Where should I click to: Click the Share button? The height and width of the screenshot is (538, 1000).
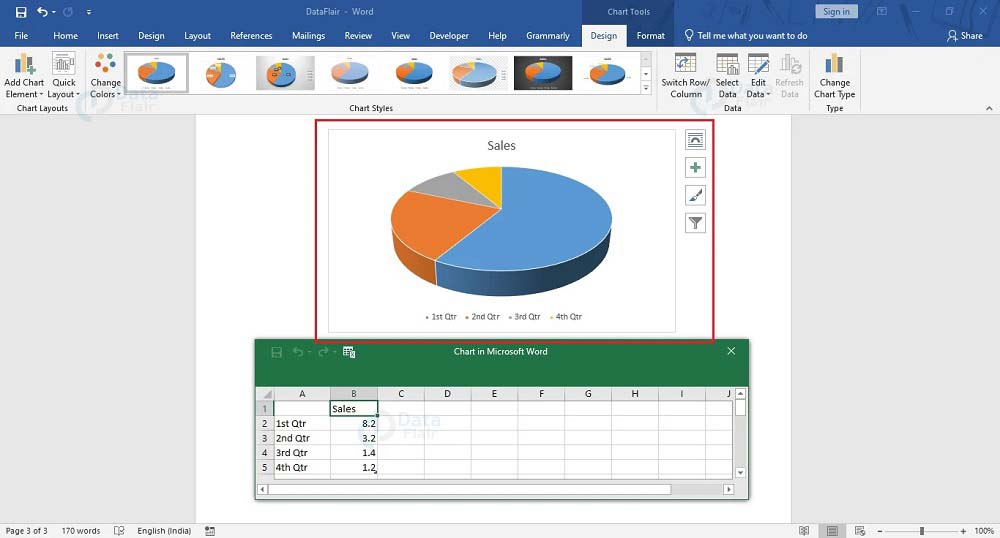tap(965, 36)
